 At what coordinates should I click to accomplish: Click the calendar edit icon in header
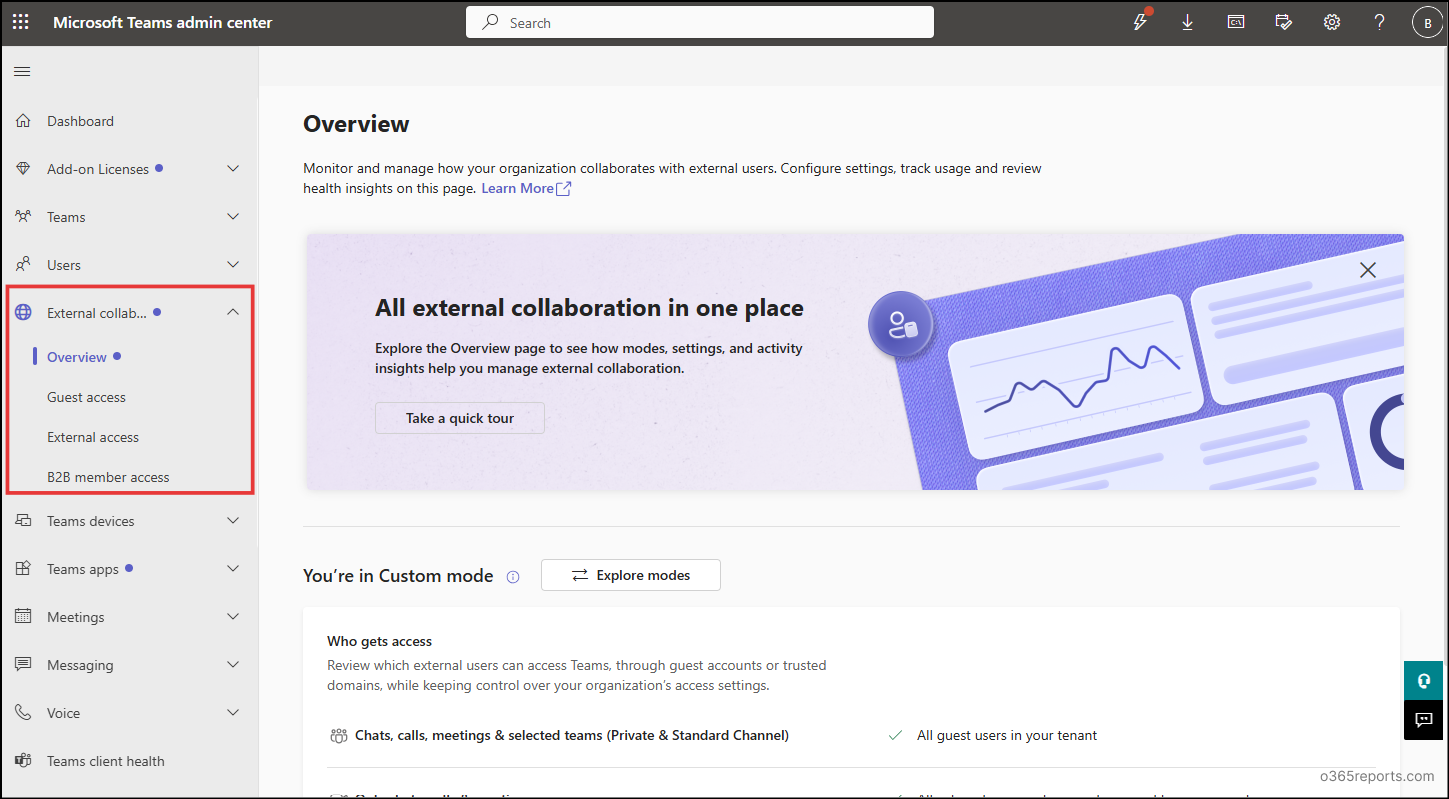[x=1284, y=22]
